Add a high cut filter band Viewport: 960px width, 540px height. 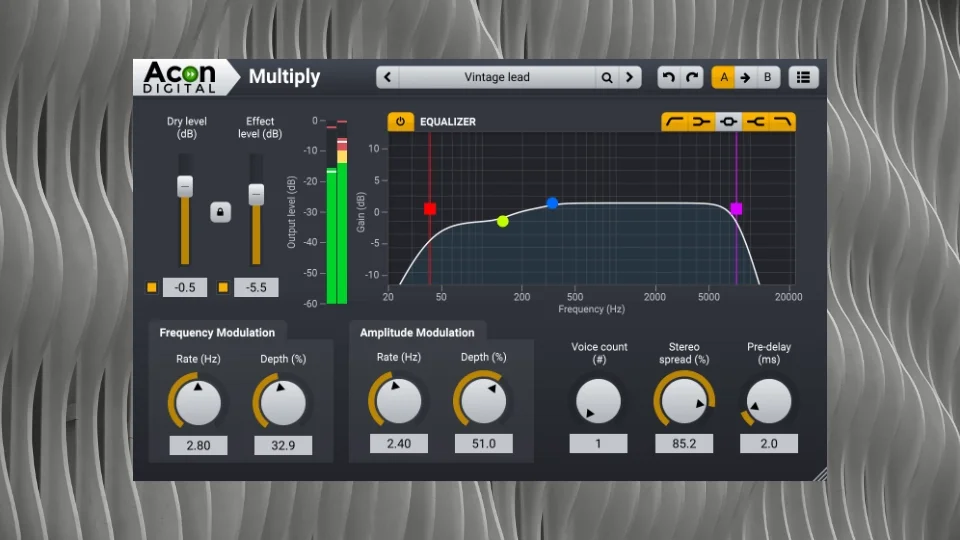click(x=782, y=122)
